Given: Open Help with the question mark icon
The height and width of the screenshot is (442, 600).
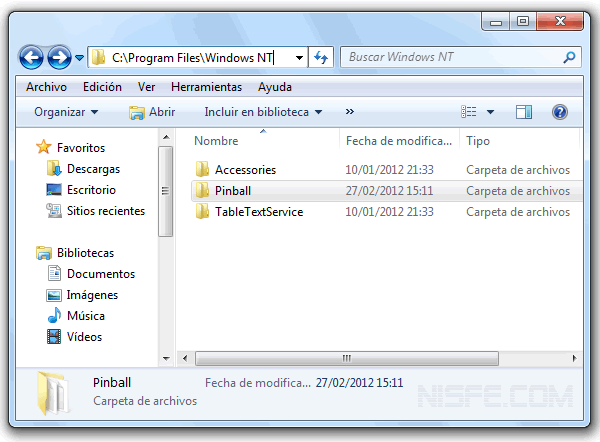Looking at the screenshot, I should (559, 112).
